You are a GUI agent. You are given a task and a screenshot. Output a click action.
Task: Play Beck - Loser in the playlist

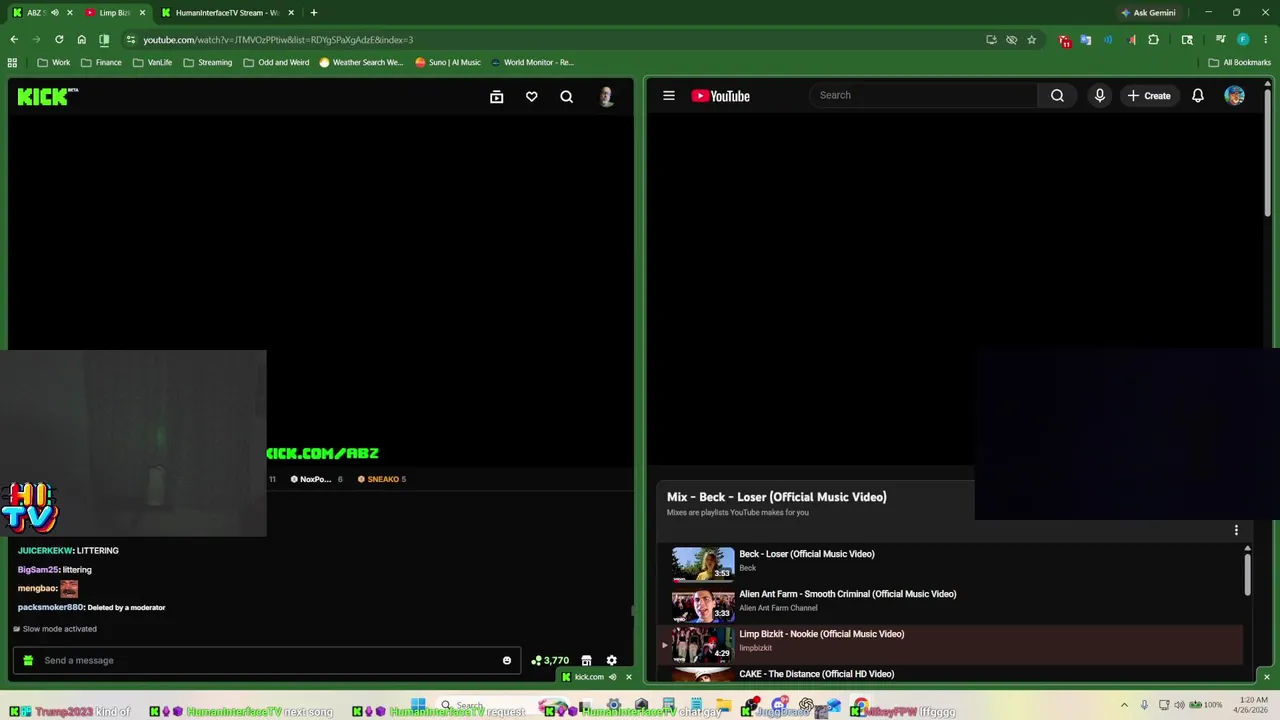click(x=950, y=564)
